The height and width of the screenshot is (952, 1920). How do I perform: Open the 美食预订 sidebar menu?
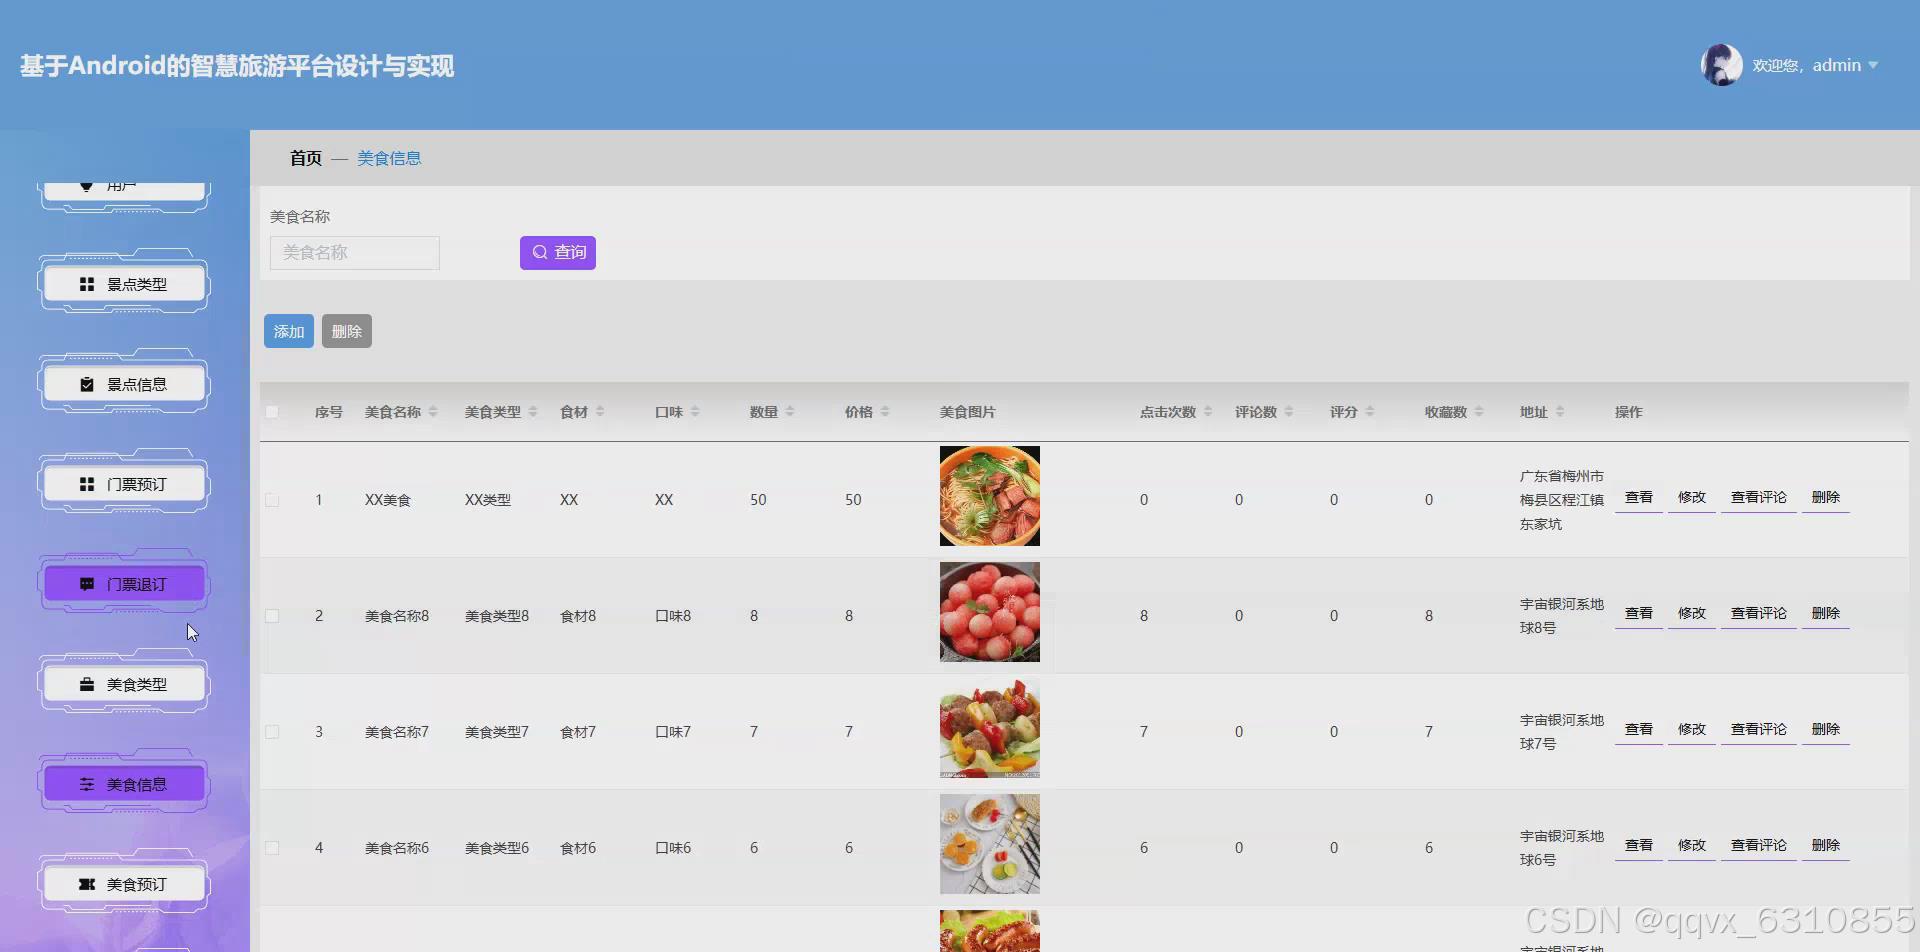pos(124,885)
